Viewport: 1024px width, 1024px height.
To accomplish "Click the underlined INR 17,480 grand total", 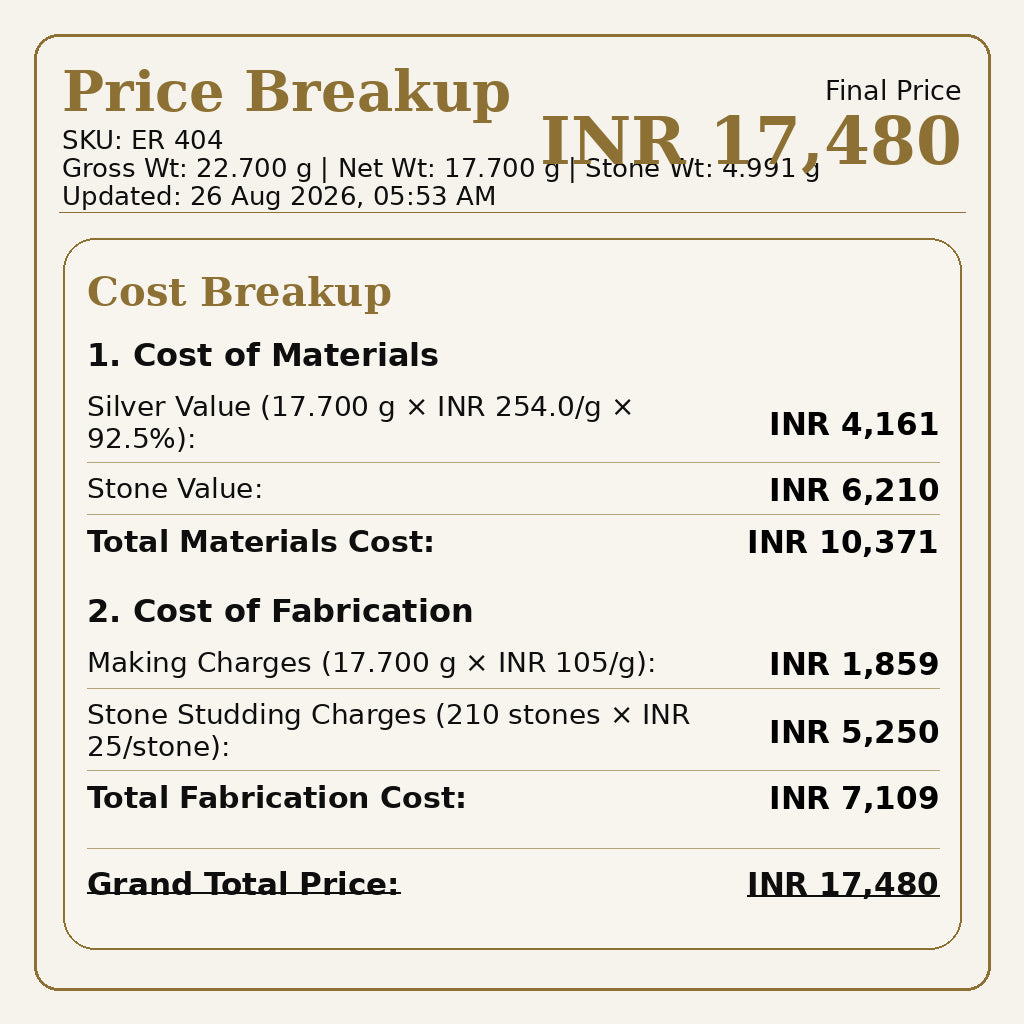I will click(843, 885).
